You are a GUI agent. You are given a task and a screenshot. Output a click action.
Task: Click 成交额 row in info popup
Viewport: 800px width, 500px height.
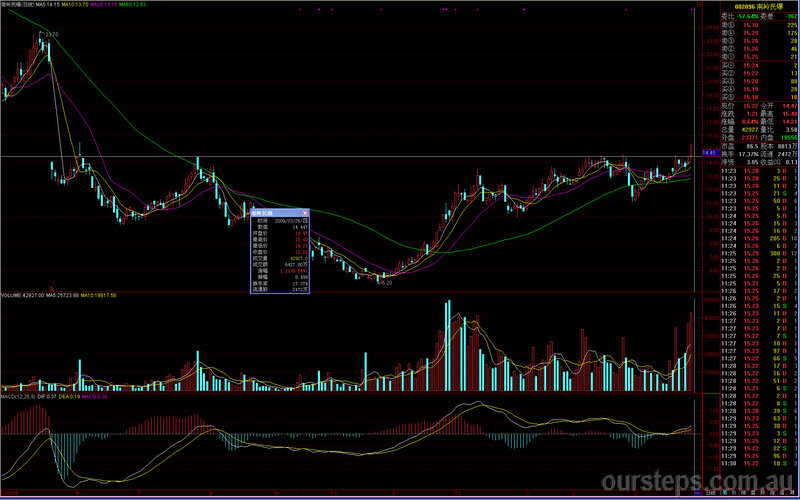point(280,264)
